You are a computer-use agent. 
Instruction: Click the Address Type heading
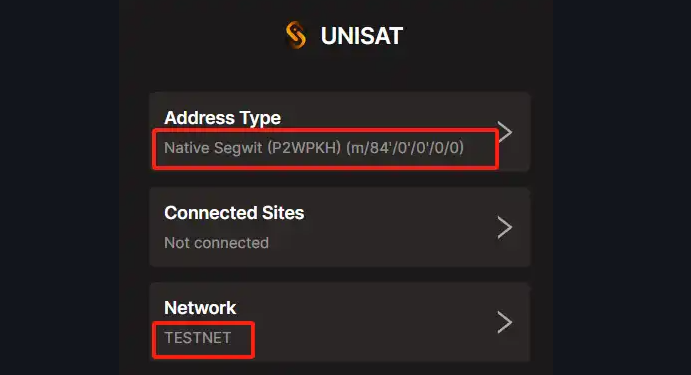coord(222,118)
